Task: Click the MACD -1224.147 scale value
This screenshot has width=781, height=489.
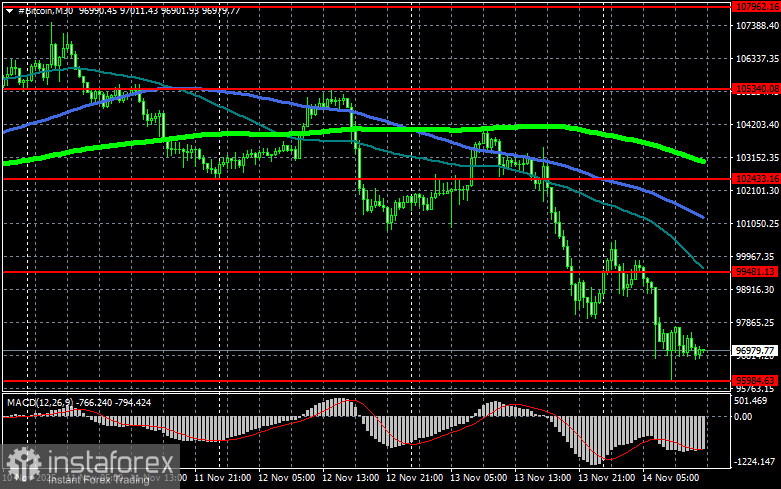Action: tap(755, 462)
